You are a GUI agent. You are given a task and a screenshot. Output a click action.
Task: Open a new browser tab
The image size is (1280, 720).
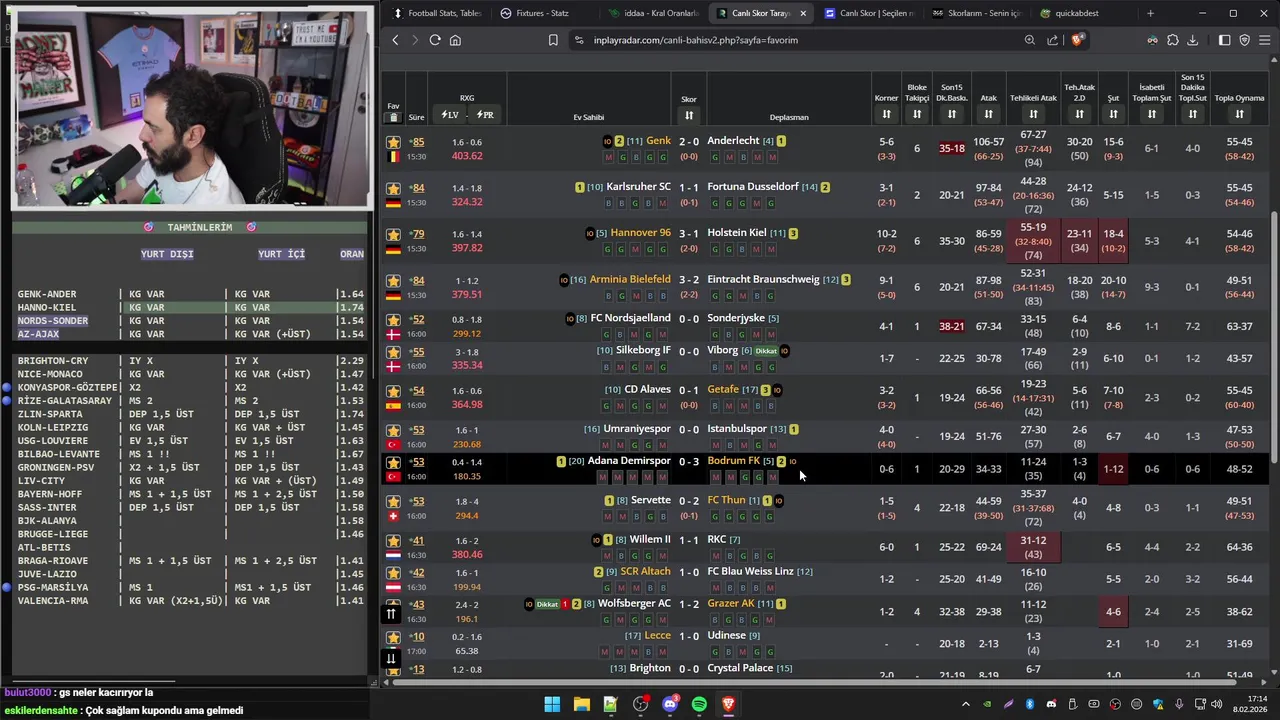click(1150, 13)
